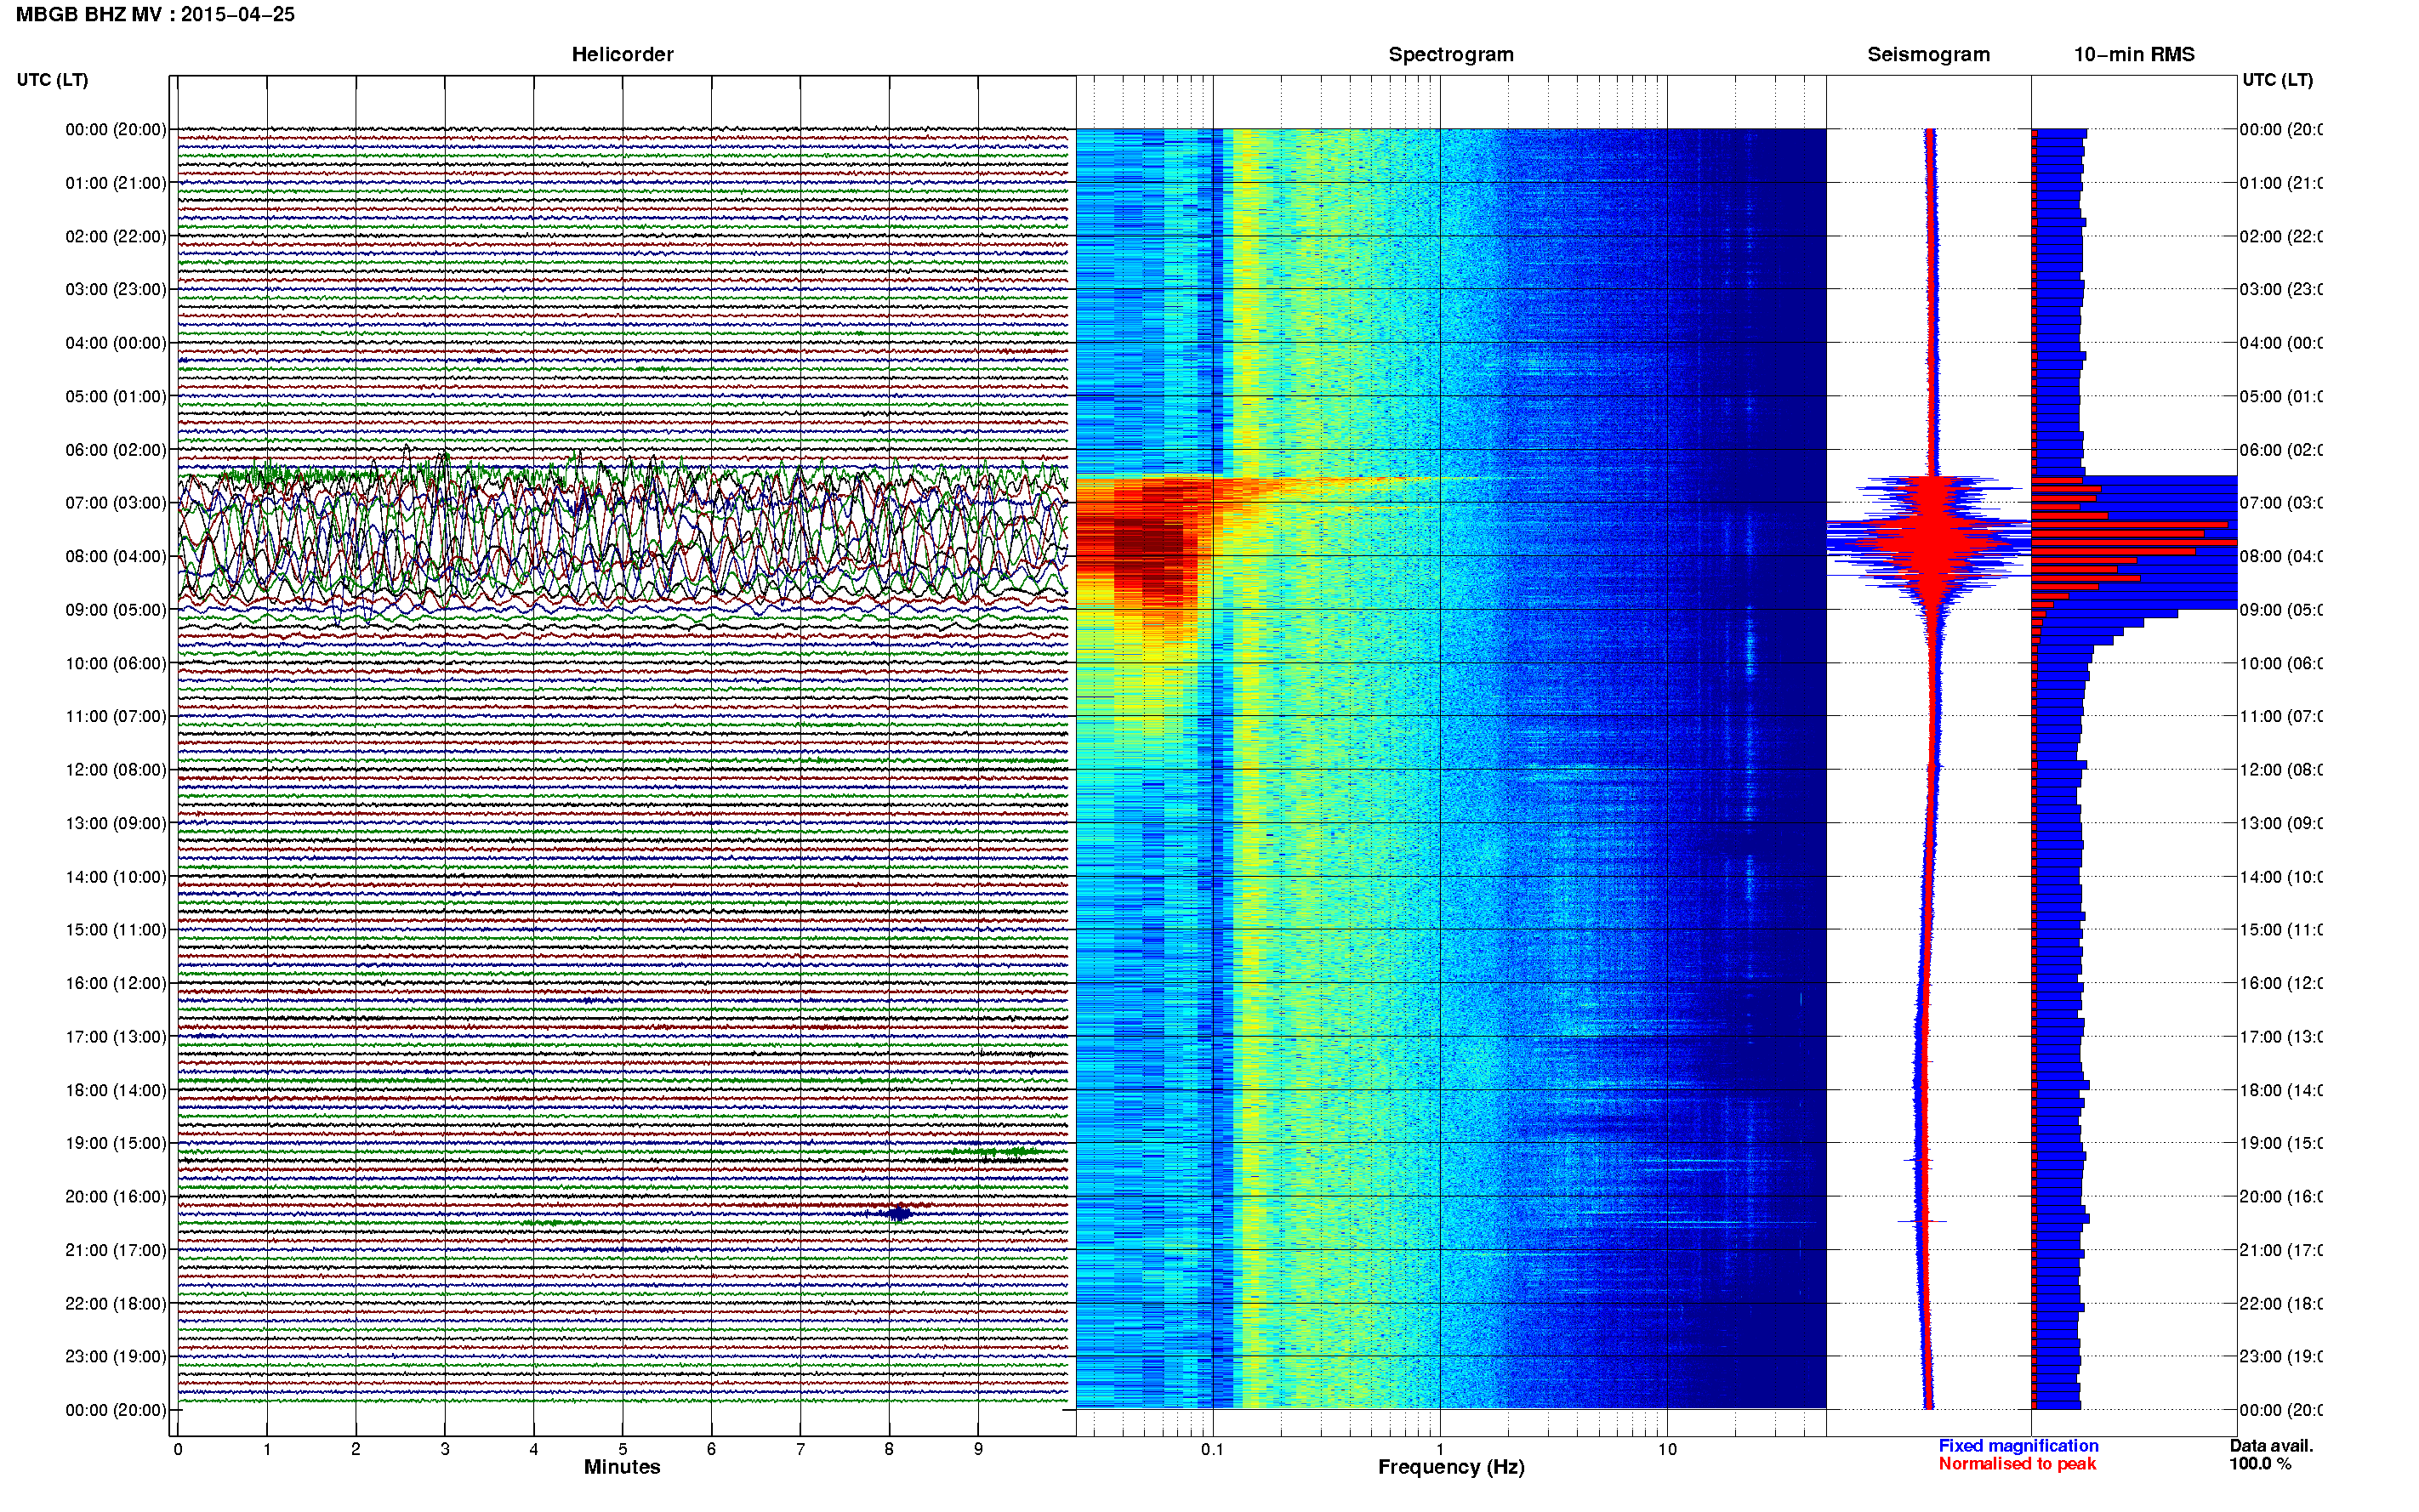The height and width of the screenshot is (1512, 2419).
Task: Click the left '12:00 (08:00)' time label
Action: click(x=116, y=770)
